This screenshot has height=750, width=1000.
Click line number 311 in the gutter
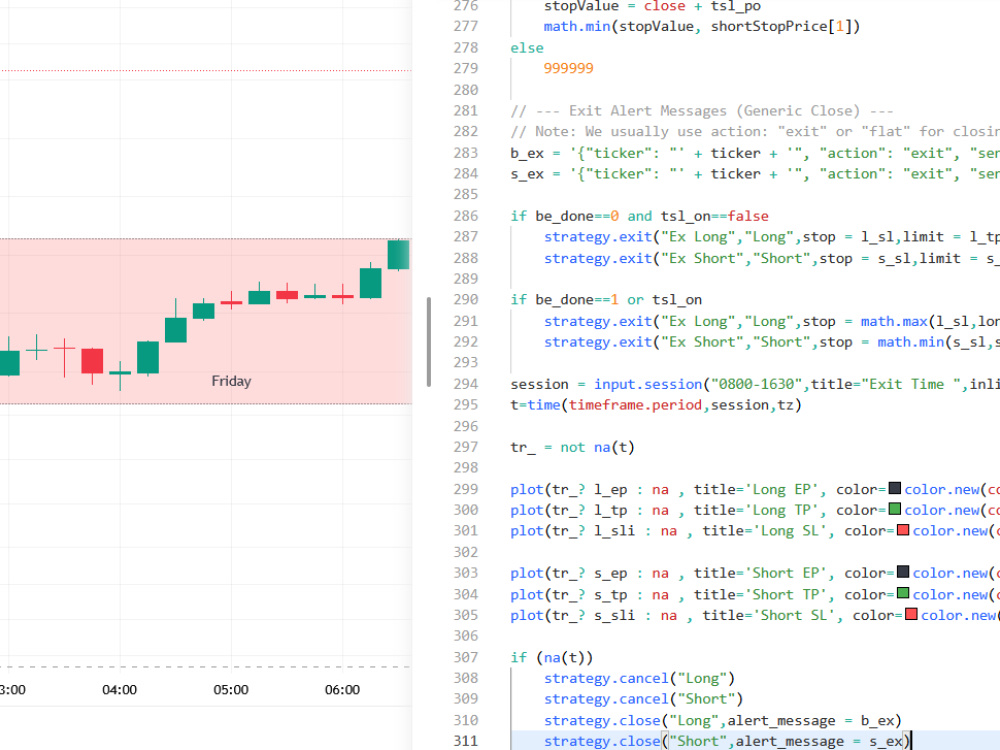(x=466, y=740)
